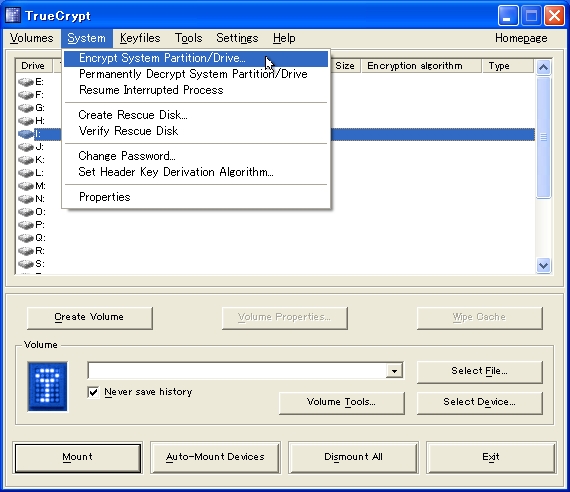The image size is (570, 492).
Task: Click Auto-Mount Devices
Action: coord(215,457)
